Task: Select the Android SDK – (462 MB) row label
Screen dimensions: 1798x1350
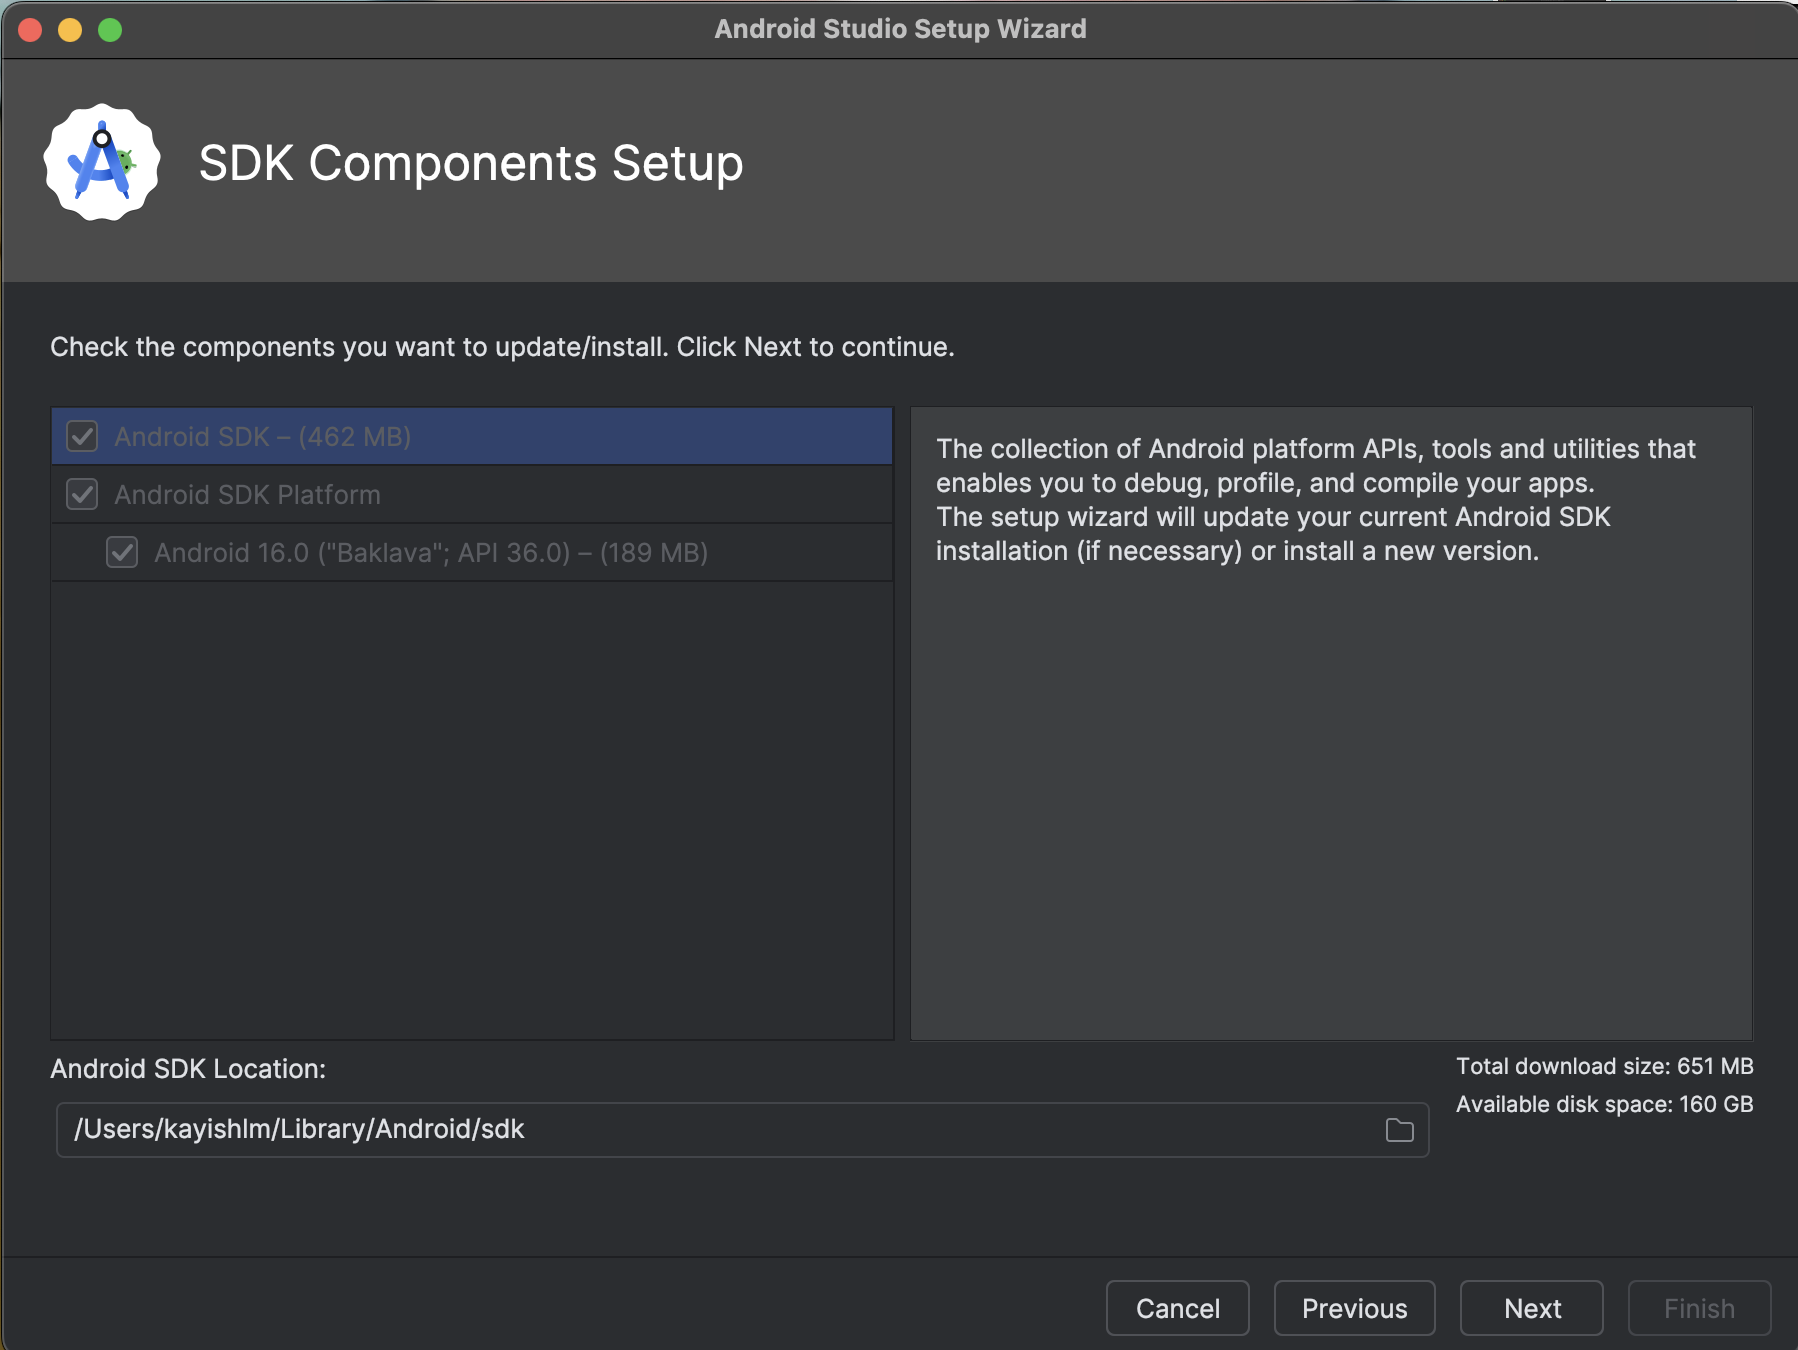Action: click(263, 437)
